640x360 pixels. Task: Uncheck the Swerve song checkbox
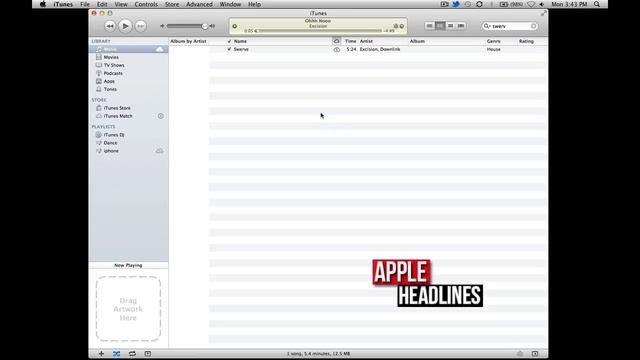pos(229,49)
